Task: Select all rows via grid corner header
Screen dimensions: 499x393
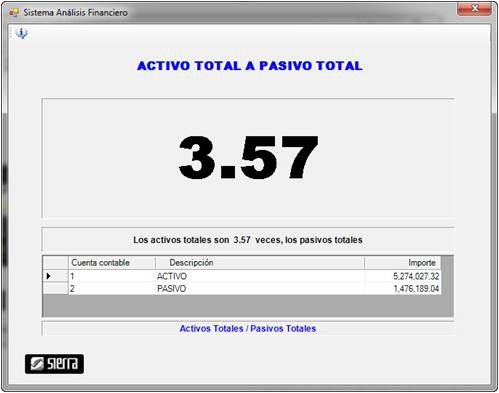Action: pyautogui.click(x=55, y=263)
